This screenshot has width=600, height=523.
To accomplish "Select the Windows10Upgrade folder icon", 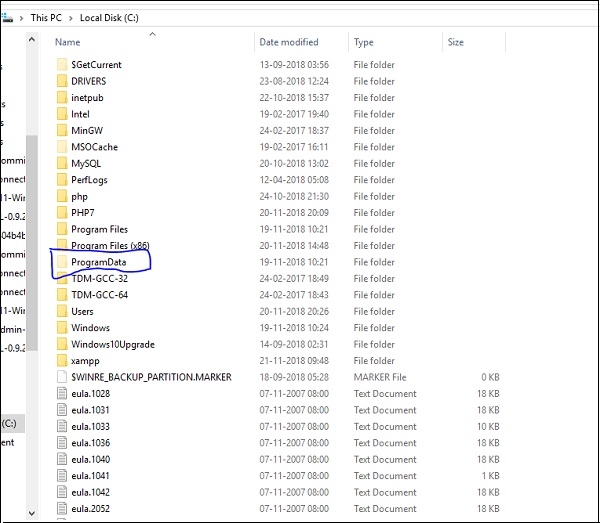I will point(62,344).
